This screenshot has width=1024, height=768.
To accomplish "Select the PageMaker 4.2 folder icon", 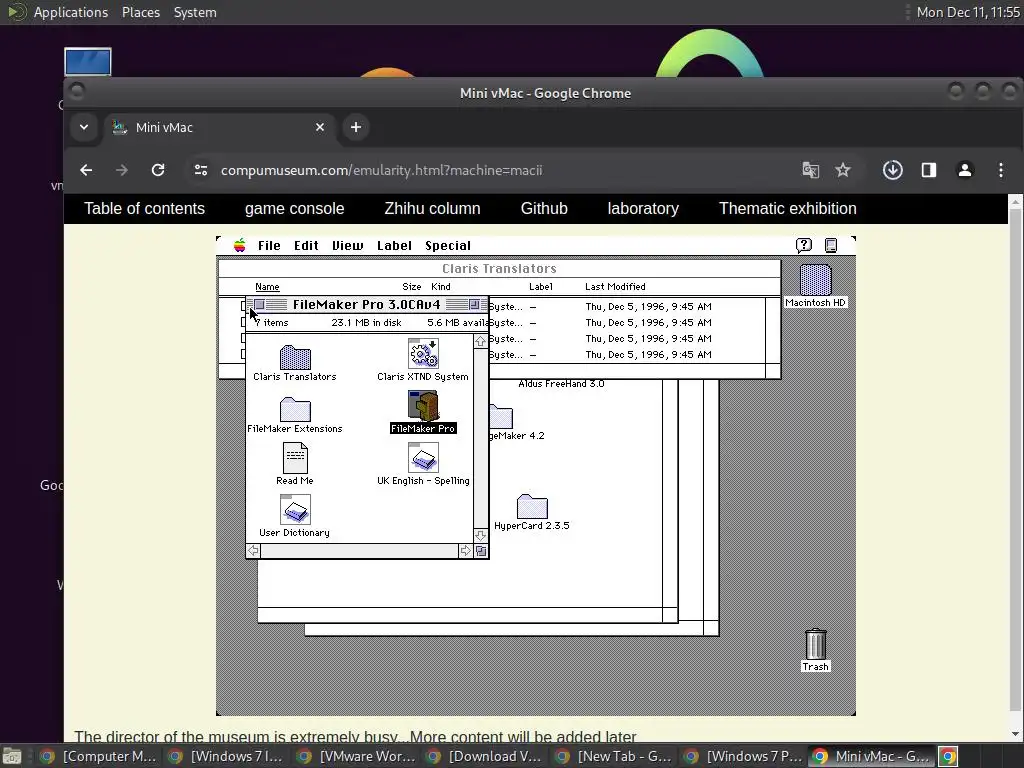I will tap(502, 417).
